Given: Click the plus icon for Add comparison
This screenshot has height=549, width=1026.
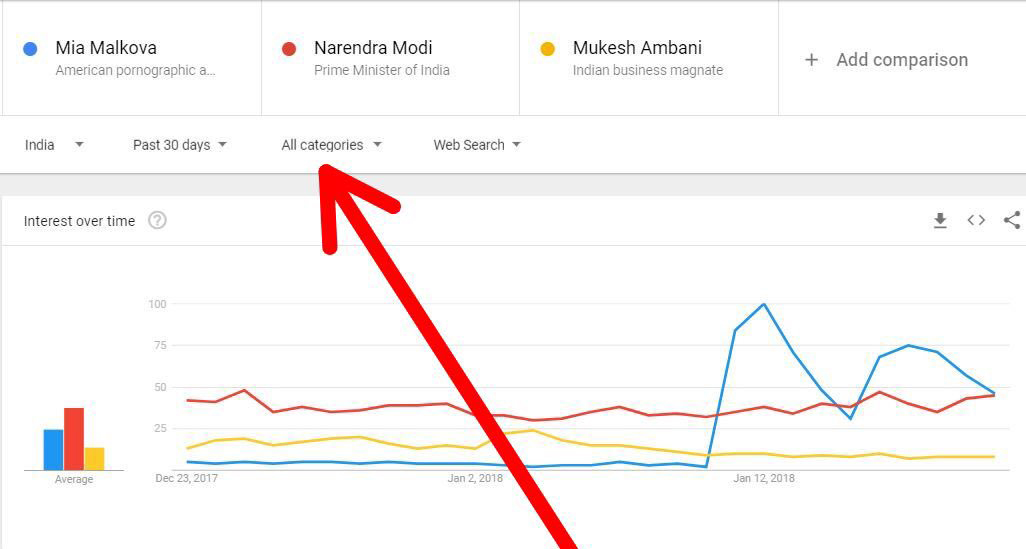Looking at the screenshot, I should click(x=811, y=60).
